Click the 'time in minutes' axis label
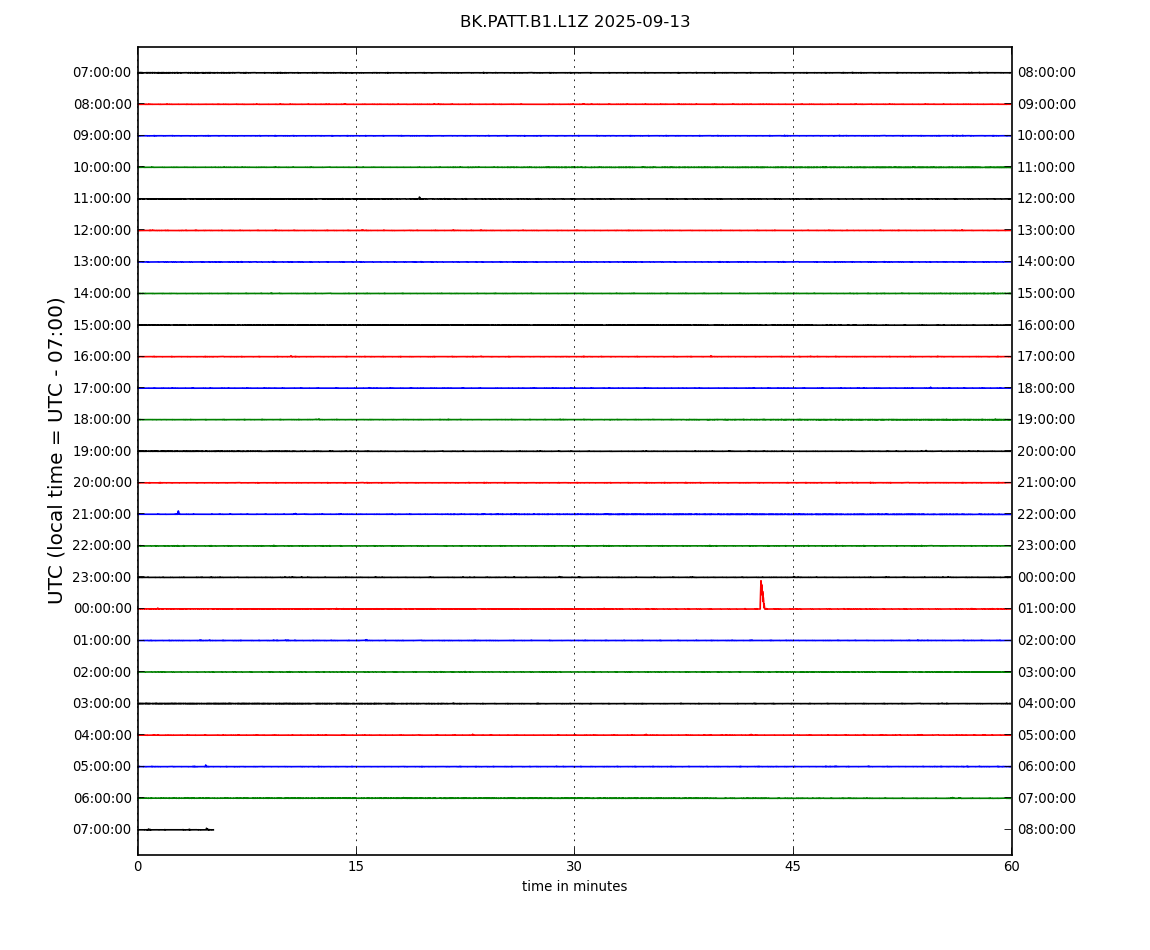The image size is (1150, 950). point(574,886)
